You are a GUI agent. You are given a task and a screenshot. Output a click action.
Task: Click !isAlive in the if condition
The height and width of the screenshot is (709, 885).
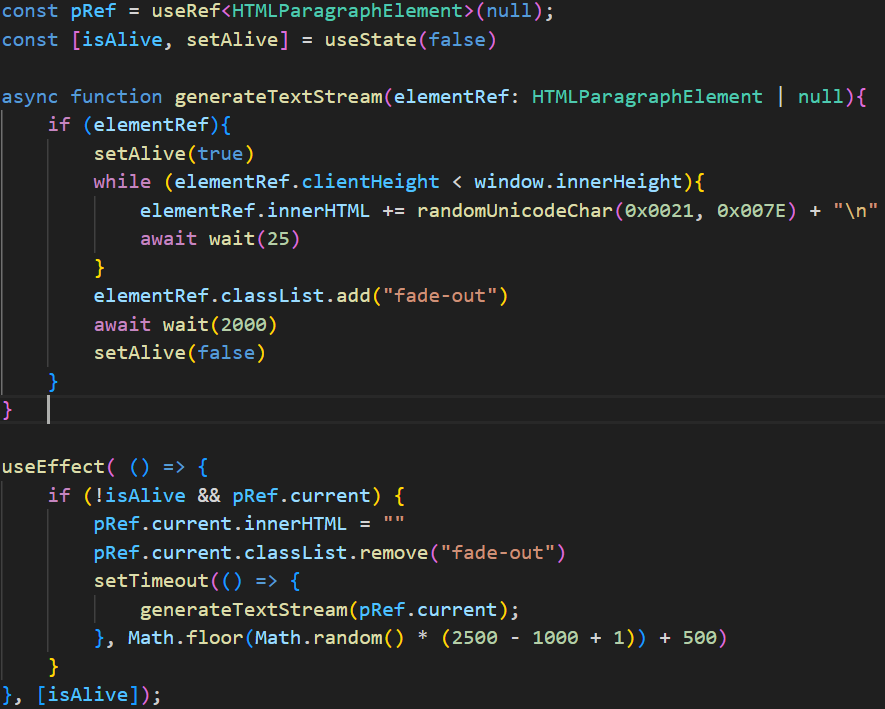[x=139, y=496]
